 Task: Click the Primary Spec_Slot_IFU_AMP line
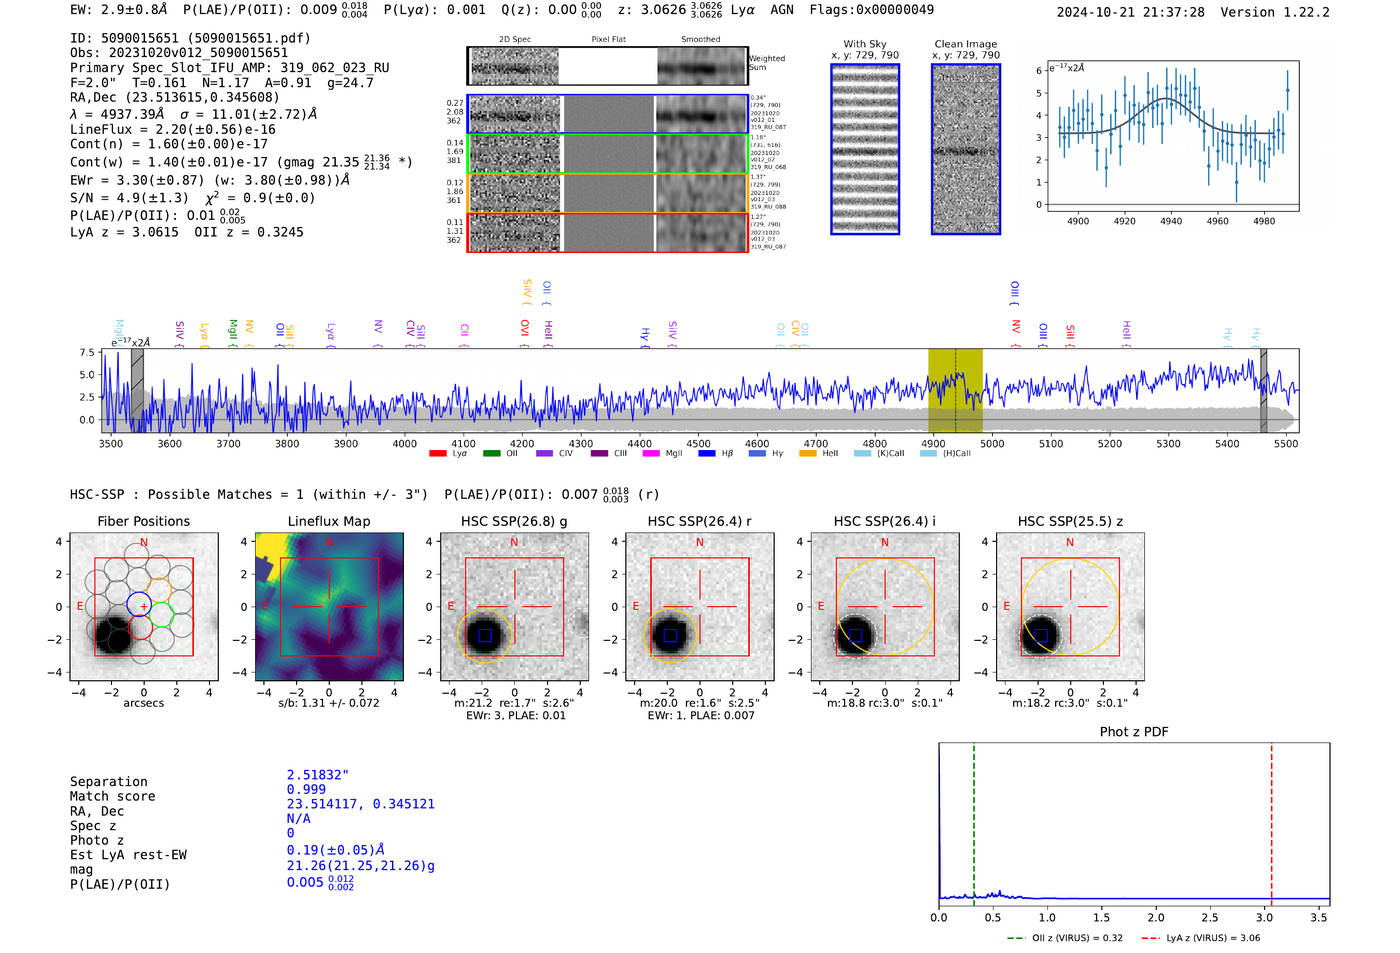tap(230, 68)
